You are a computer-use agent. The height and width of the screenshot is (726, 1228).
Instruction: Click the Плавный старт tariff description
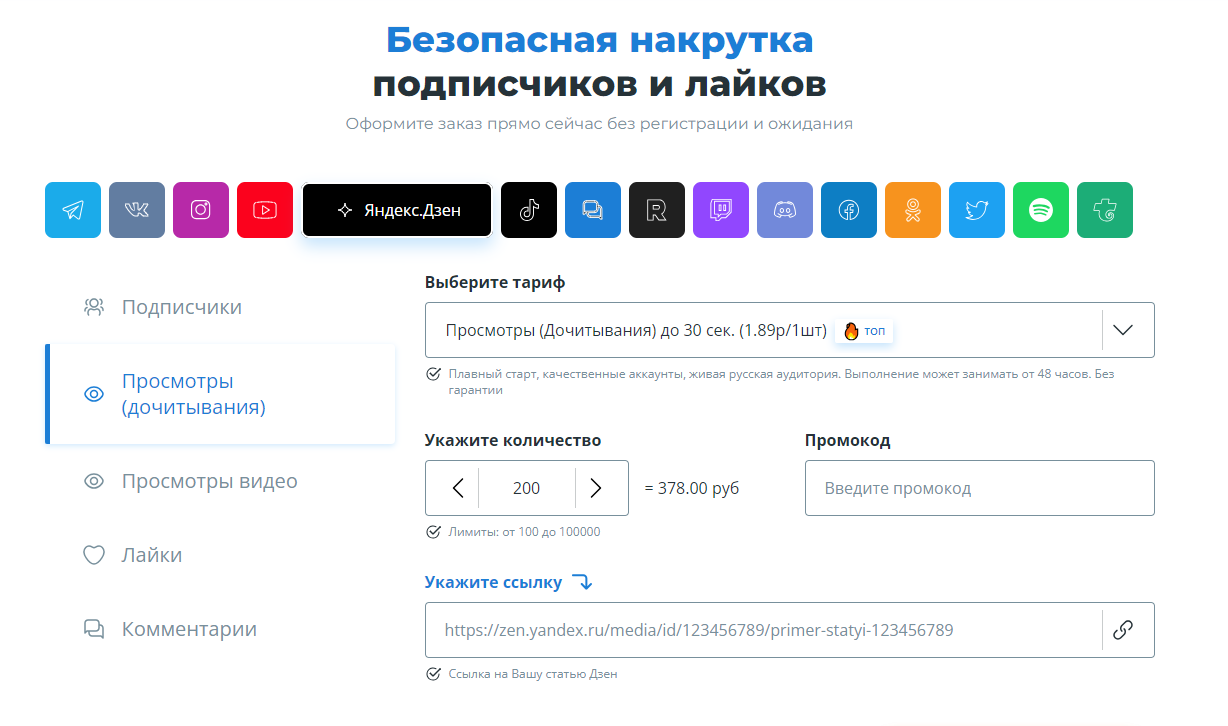click(781, 382)
